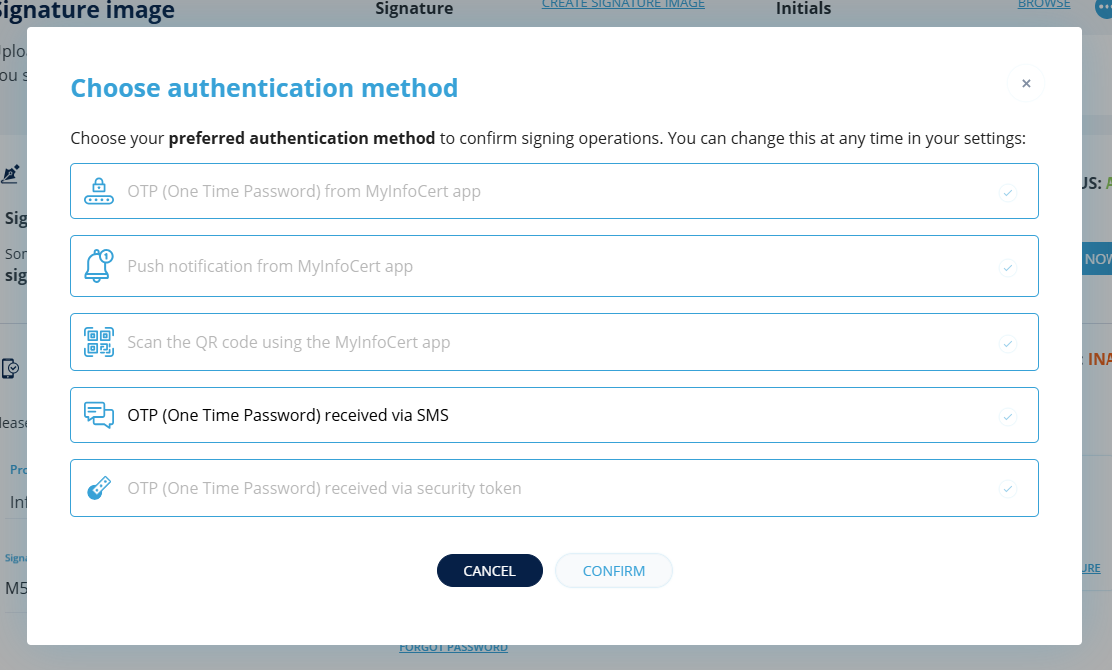This screenshot has height=670, width=1112.
Task: Tick the checkmark for OTP received via SMS
Action: coord(1008,416)
